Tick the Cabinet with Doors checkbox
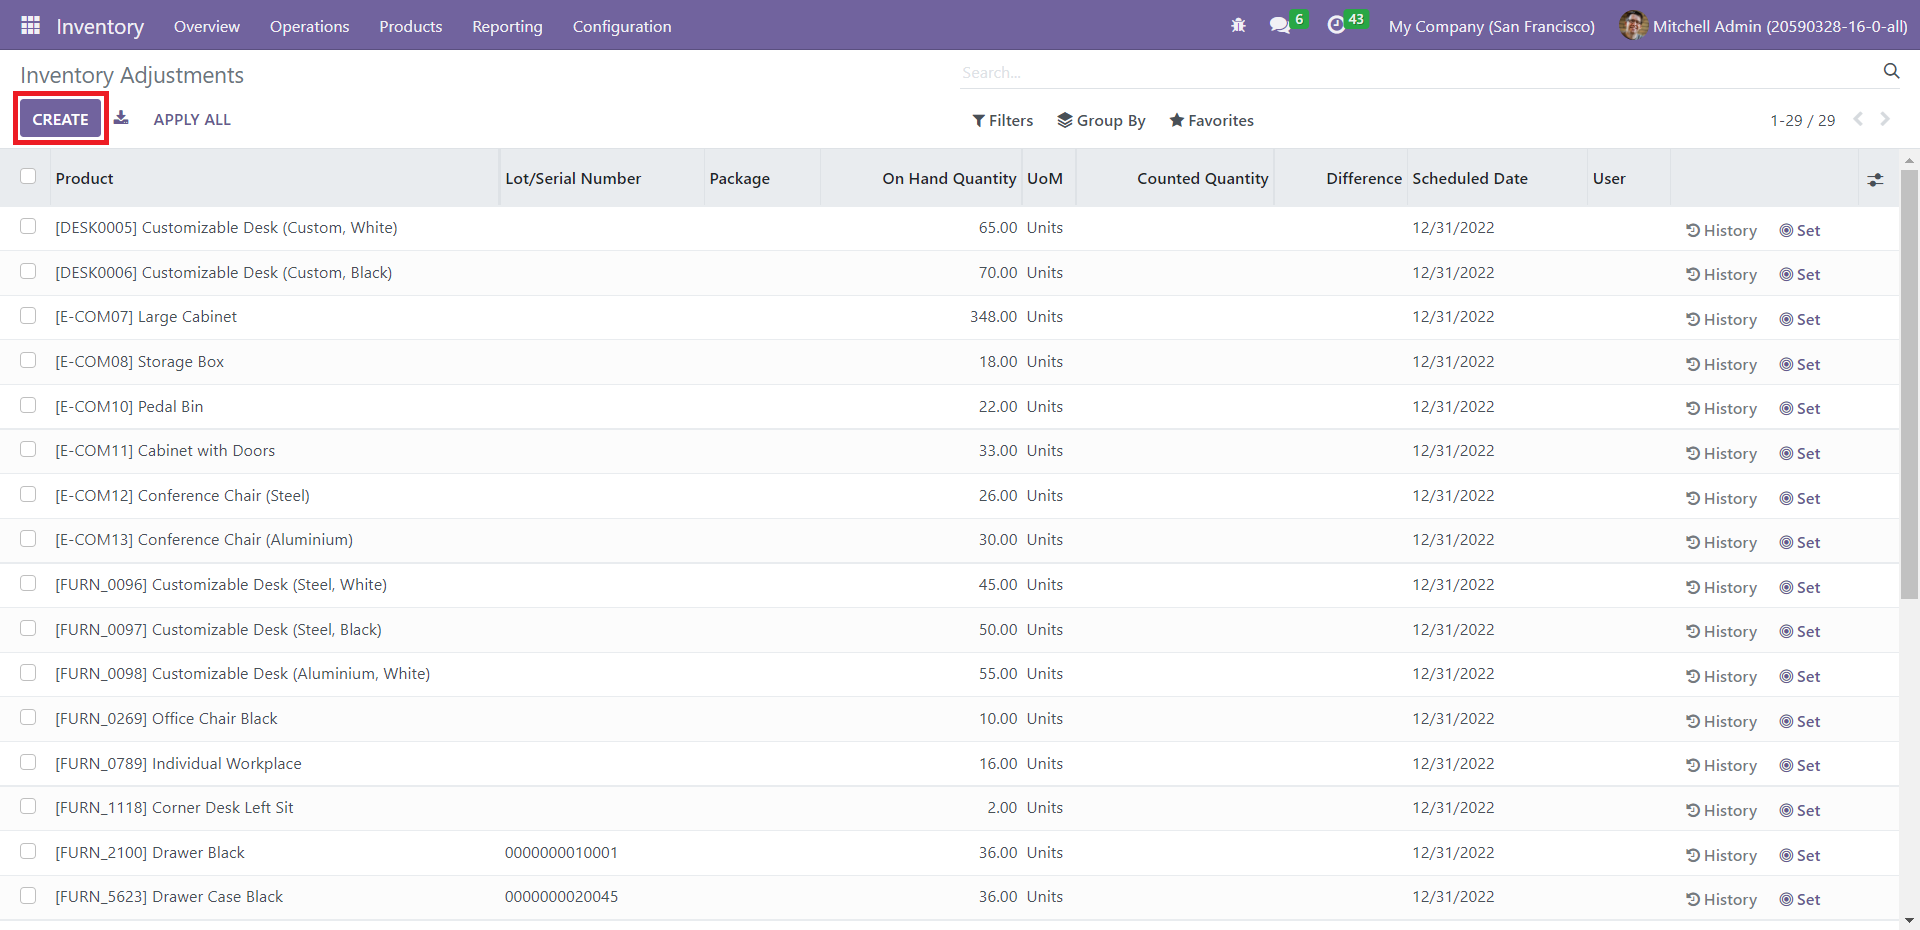 click(28, 449)
